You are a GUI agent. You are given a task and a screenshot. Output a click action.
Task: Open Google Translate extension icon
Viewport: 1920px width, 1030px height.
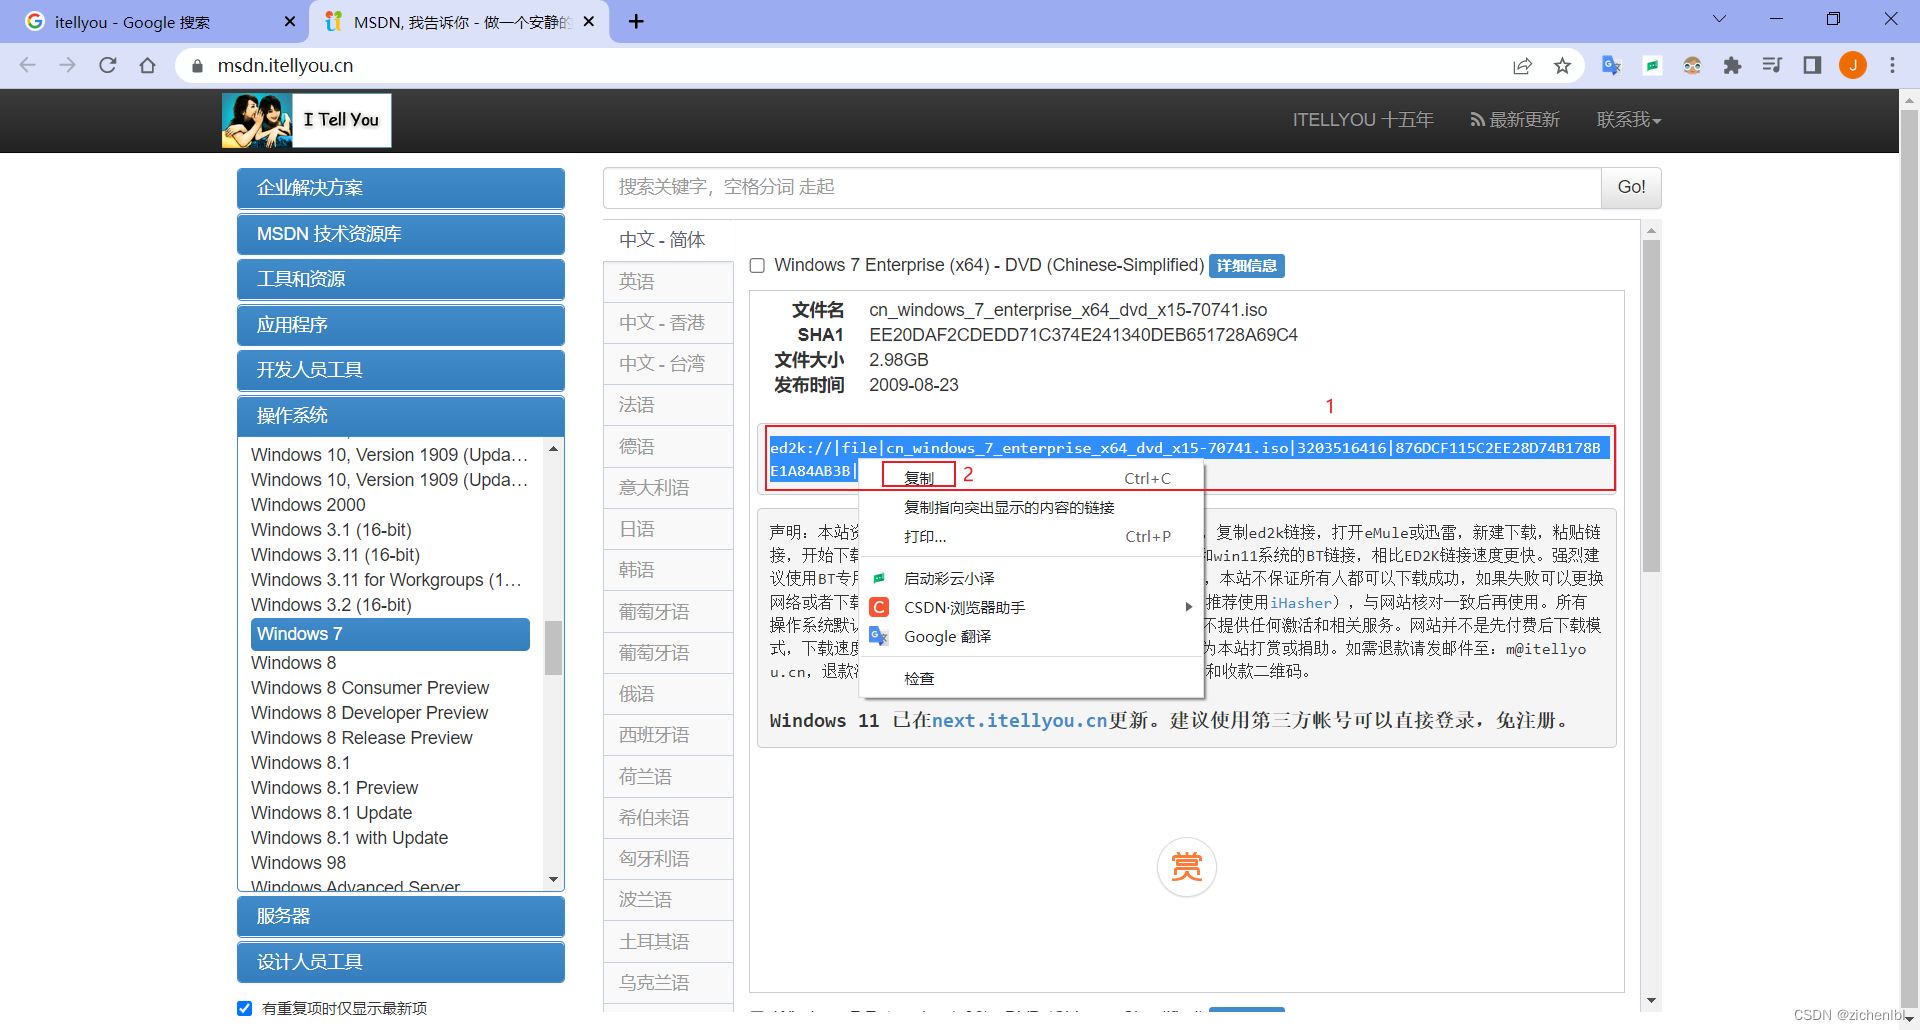tap(1611, 65)
